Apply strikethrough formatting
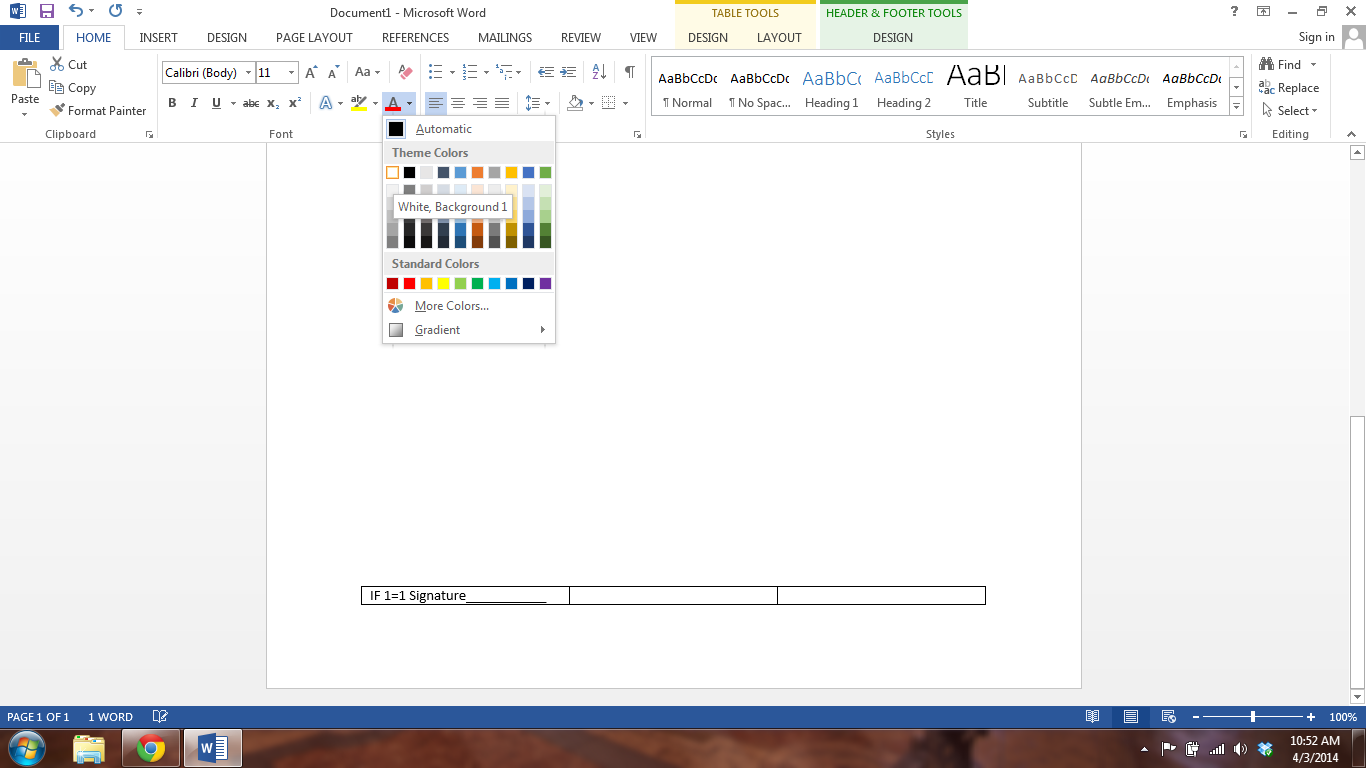Viewport: 1366px width, 768px height. pyautogui.click(x=251, y=103)
